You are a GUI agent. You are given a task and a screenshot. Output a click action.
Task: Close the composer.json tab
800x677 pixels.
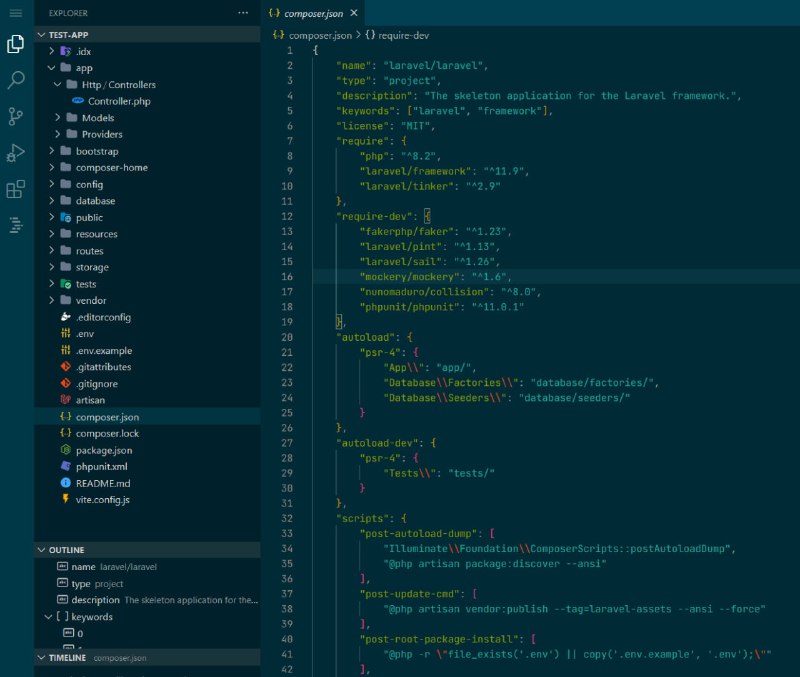[354, 13]
